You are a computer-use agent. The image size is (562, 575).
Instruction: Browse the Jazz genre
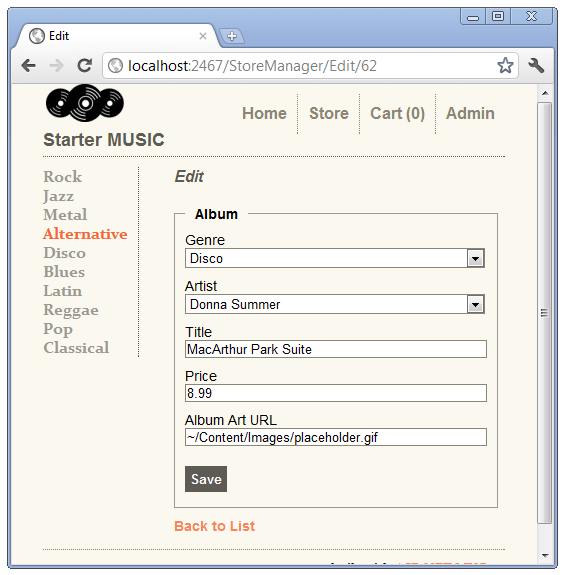pos(58,196)
